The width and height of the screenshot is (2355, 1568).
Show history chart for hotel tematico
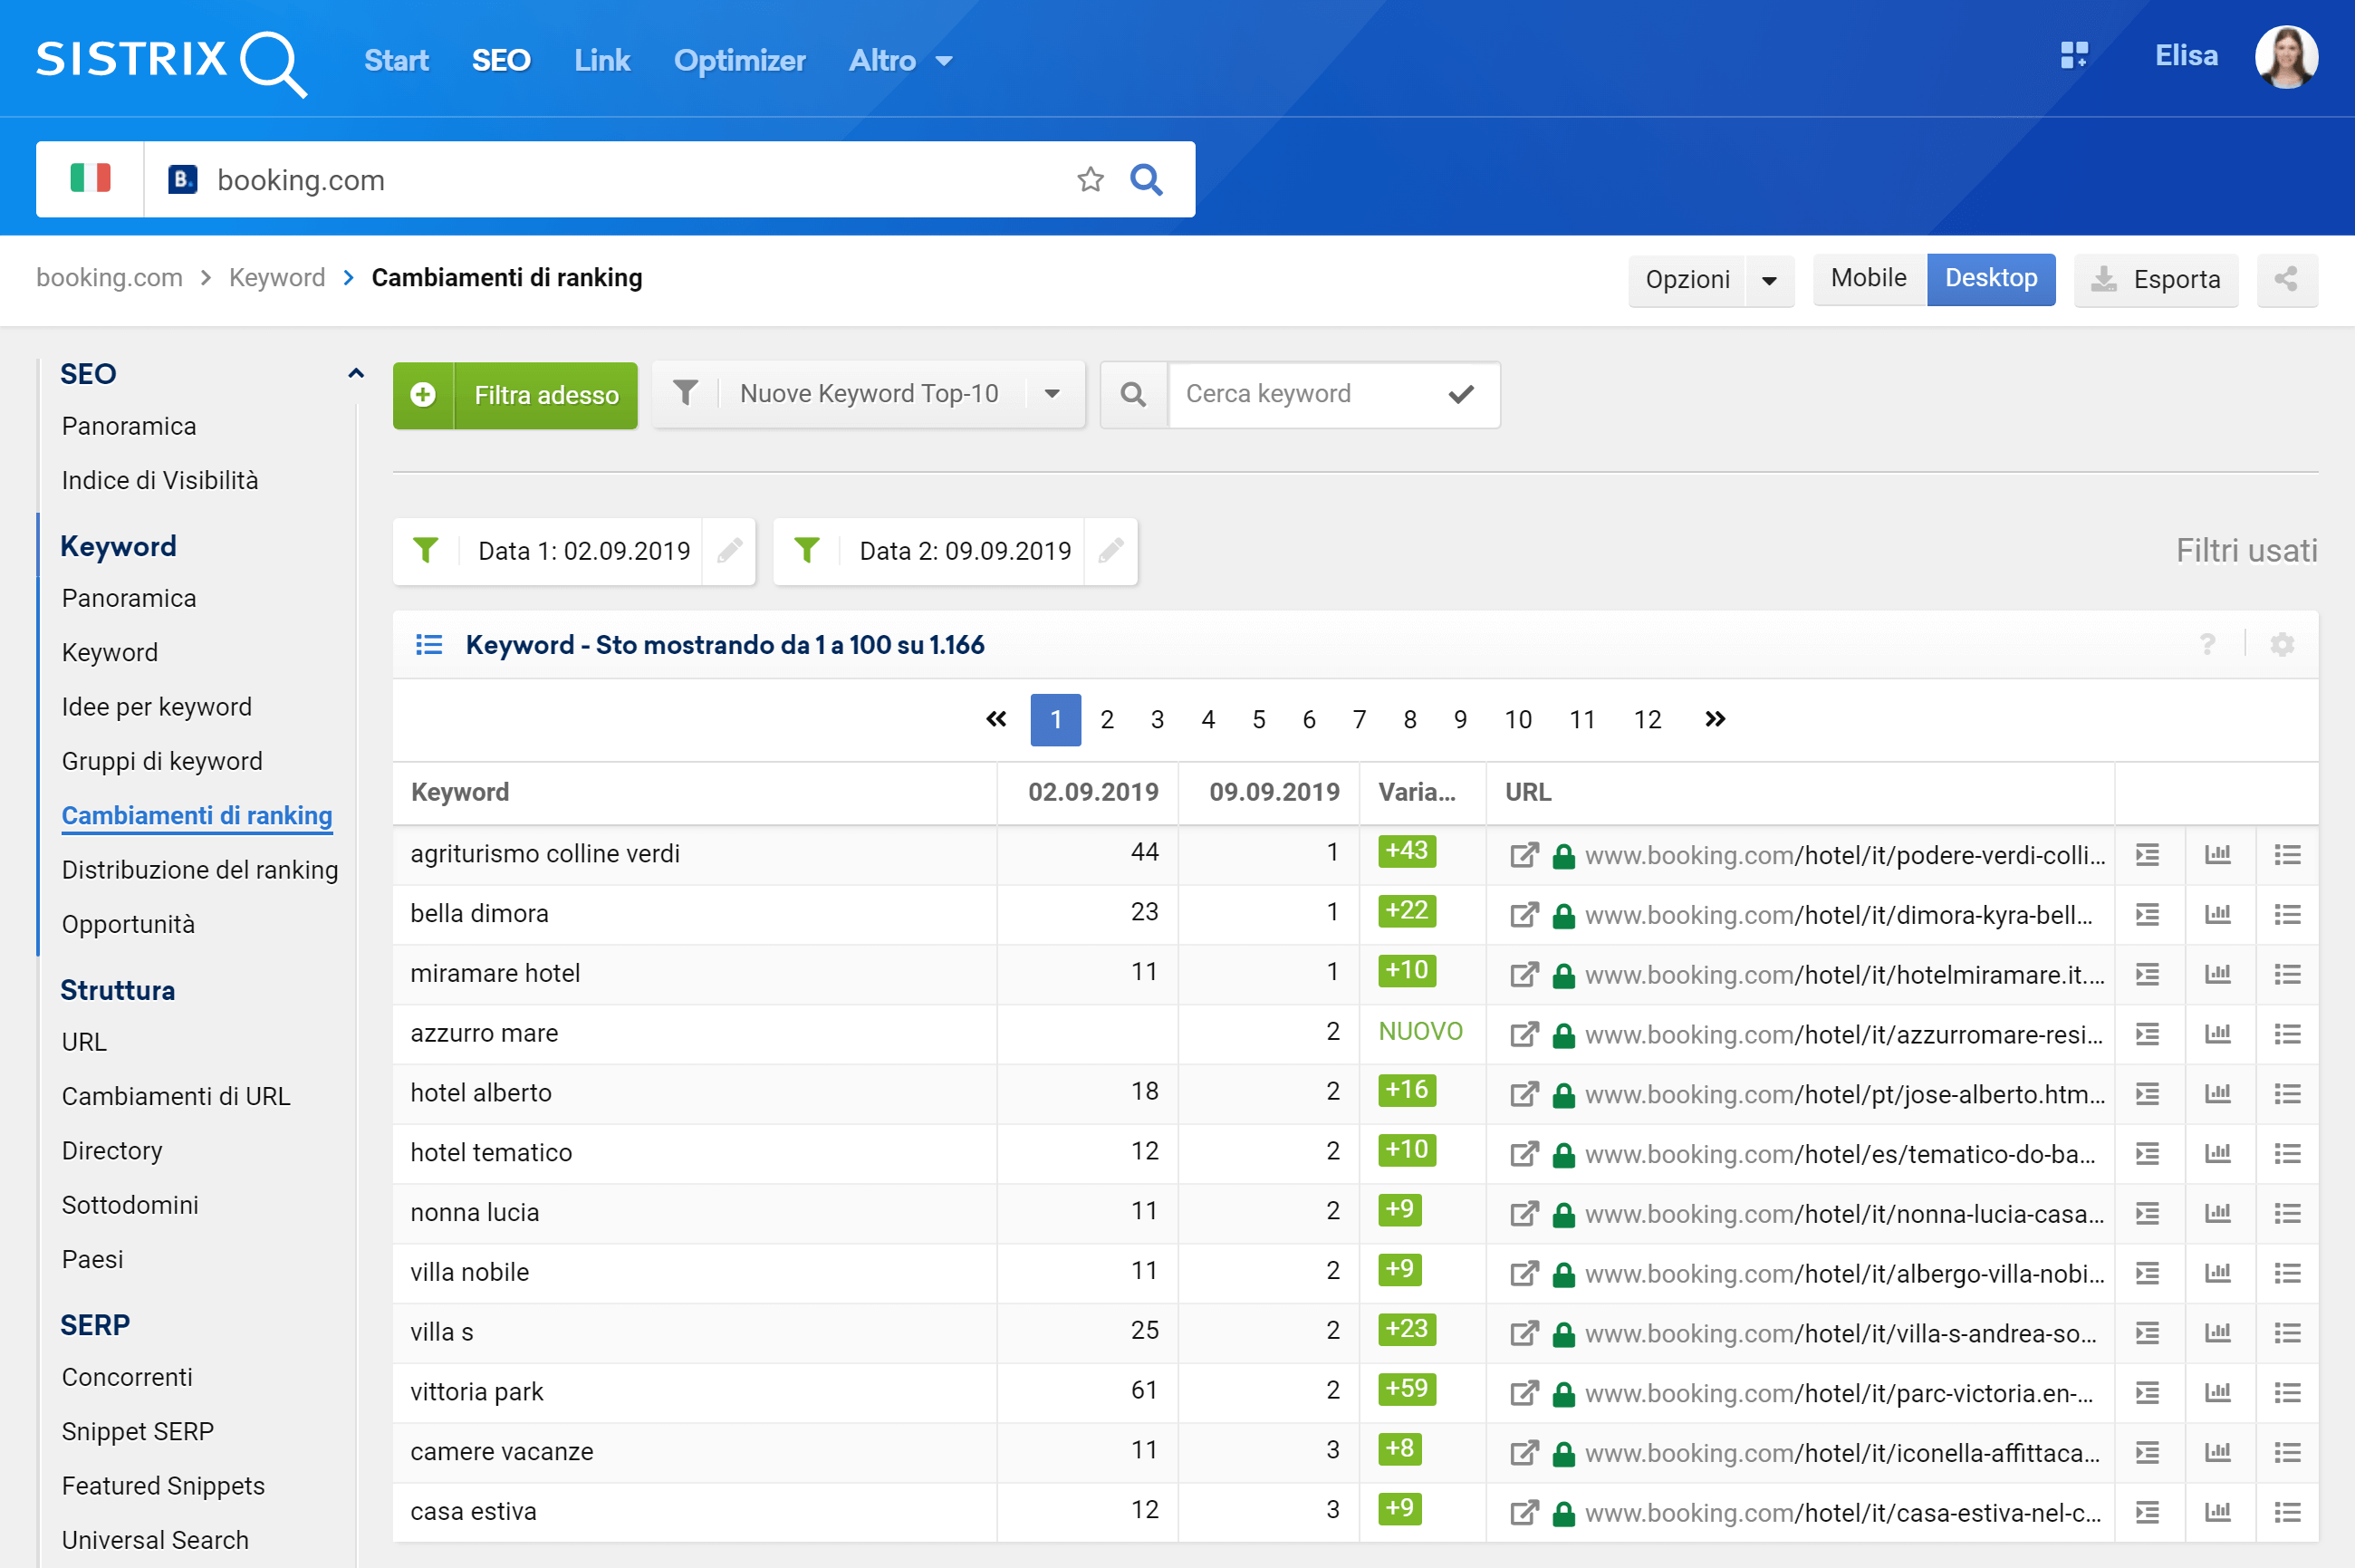2218,1153
